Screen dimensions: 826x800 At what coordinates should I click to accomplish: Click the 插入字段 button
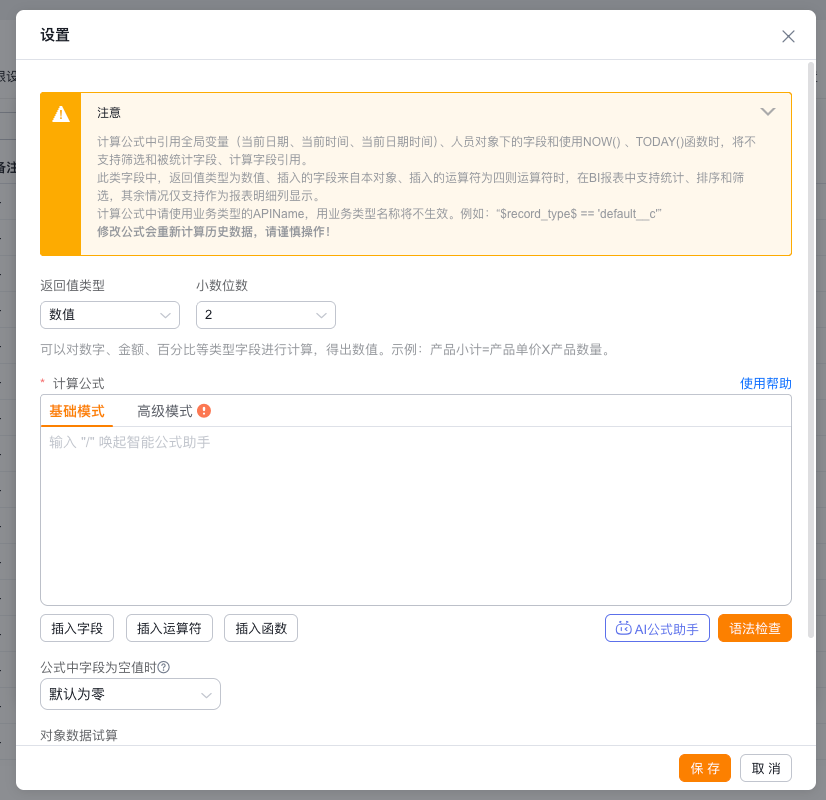click(x=77, y=628)
